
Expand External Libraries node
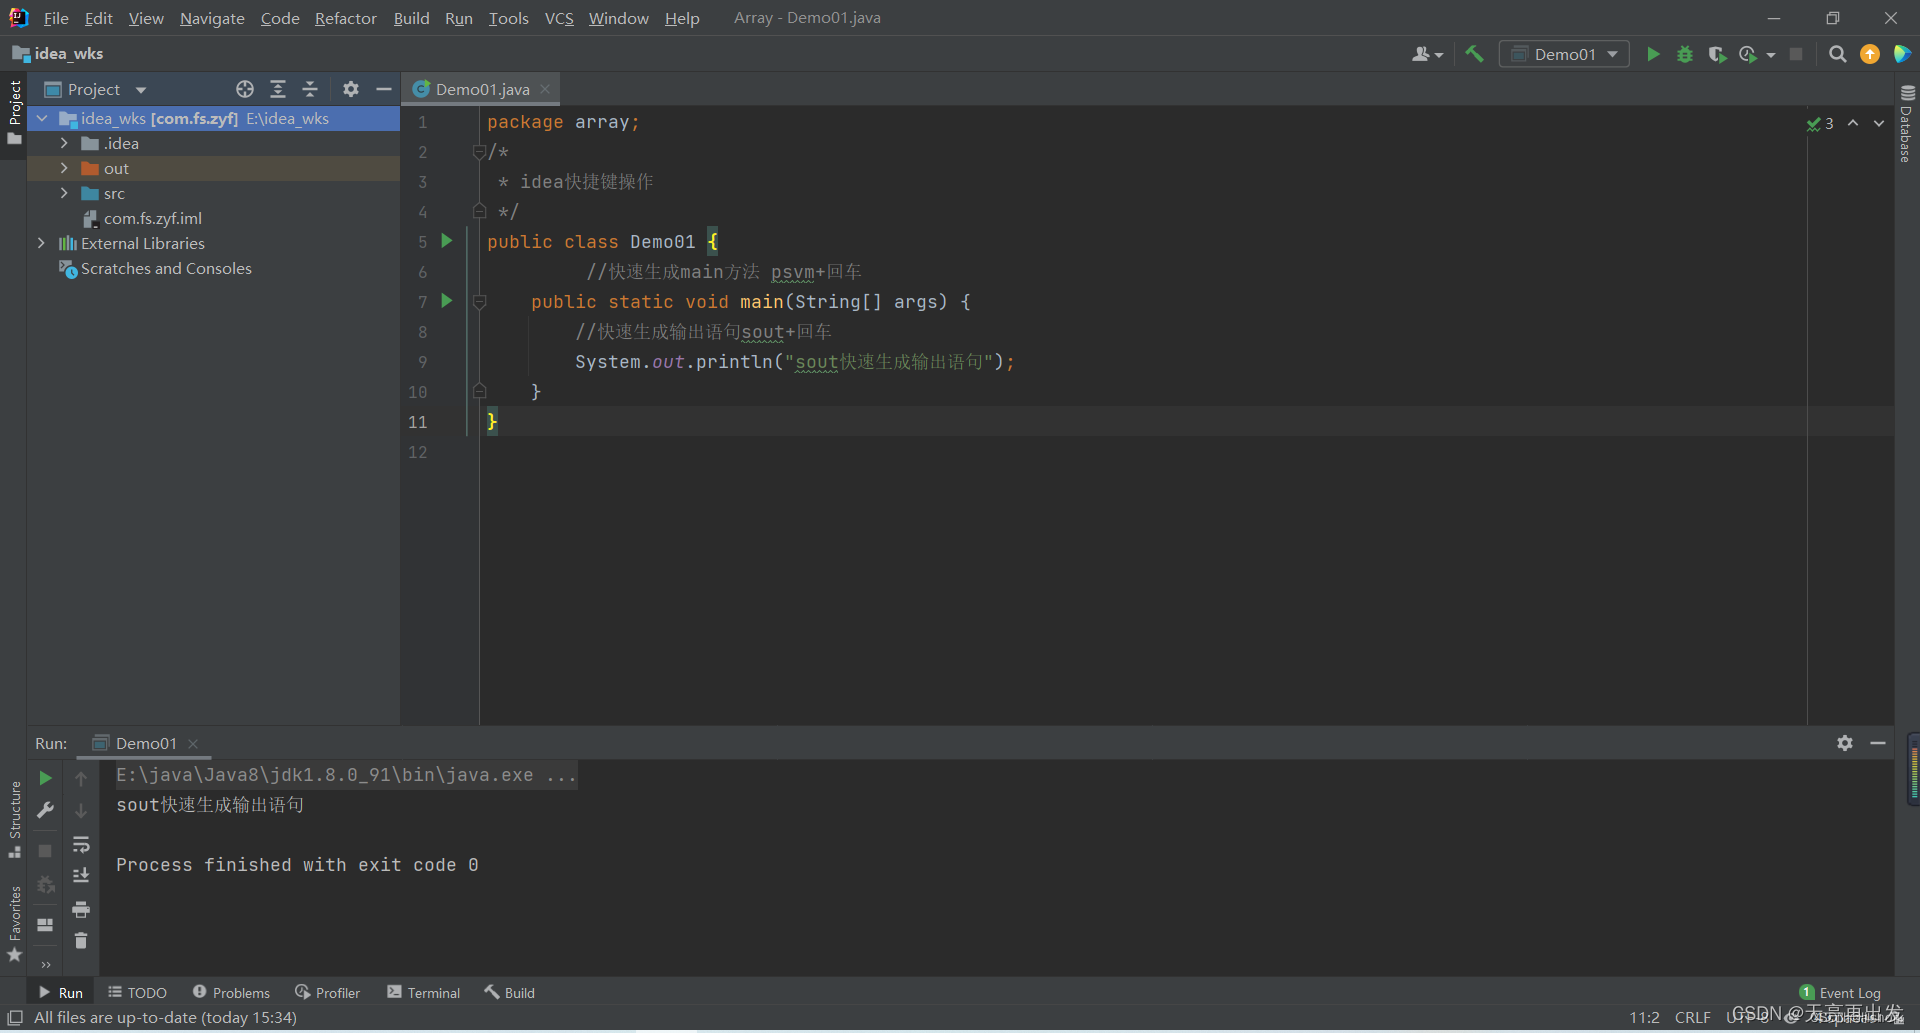point(42,243)
